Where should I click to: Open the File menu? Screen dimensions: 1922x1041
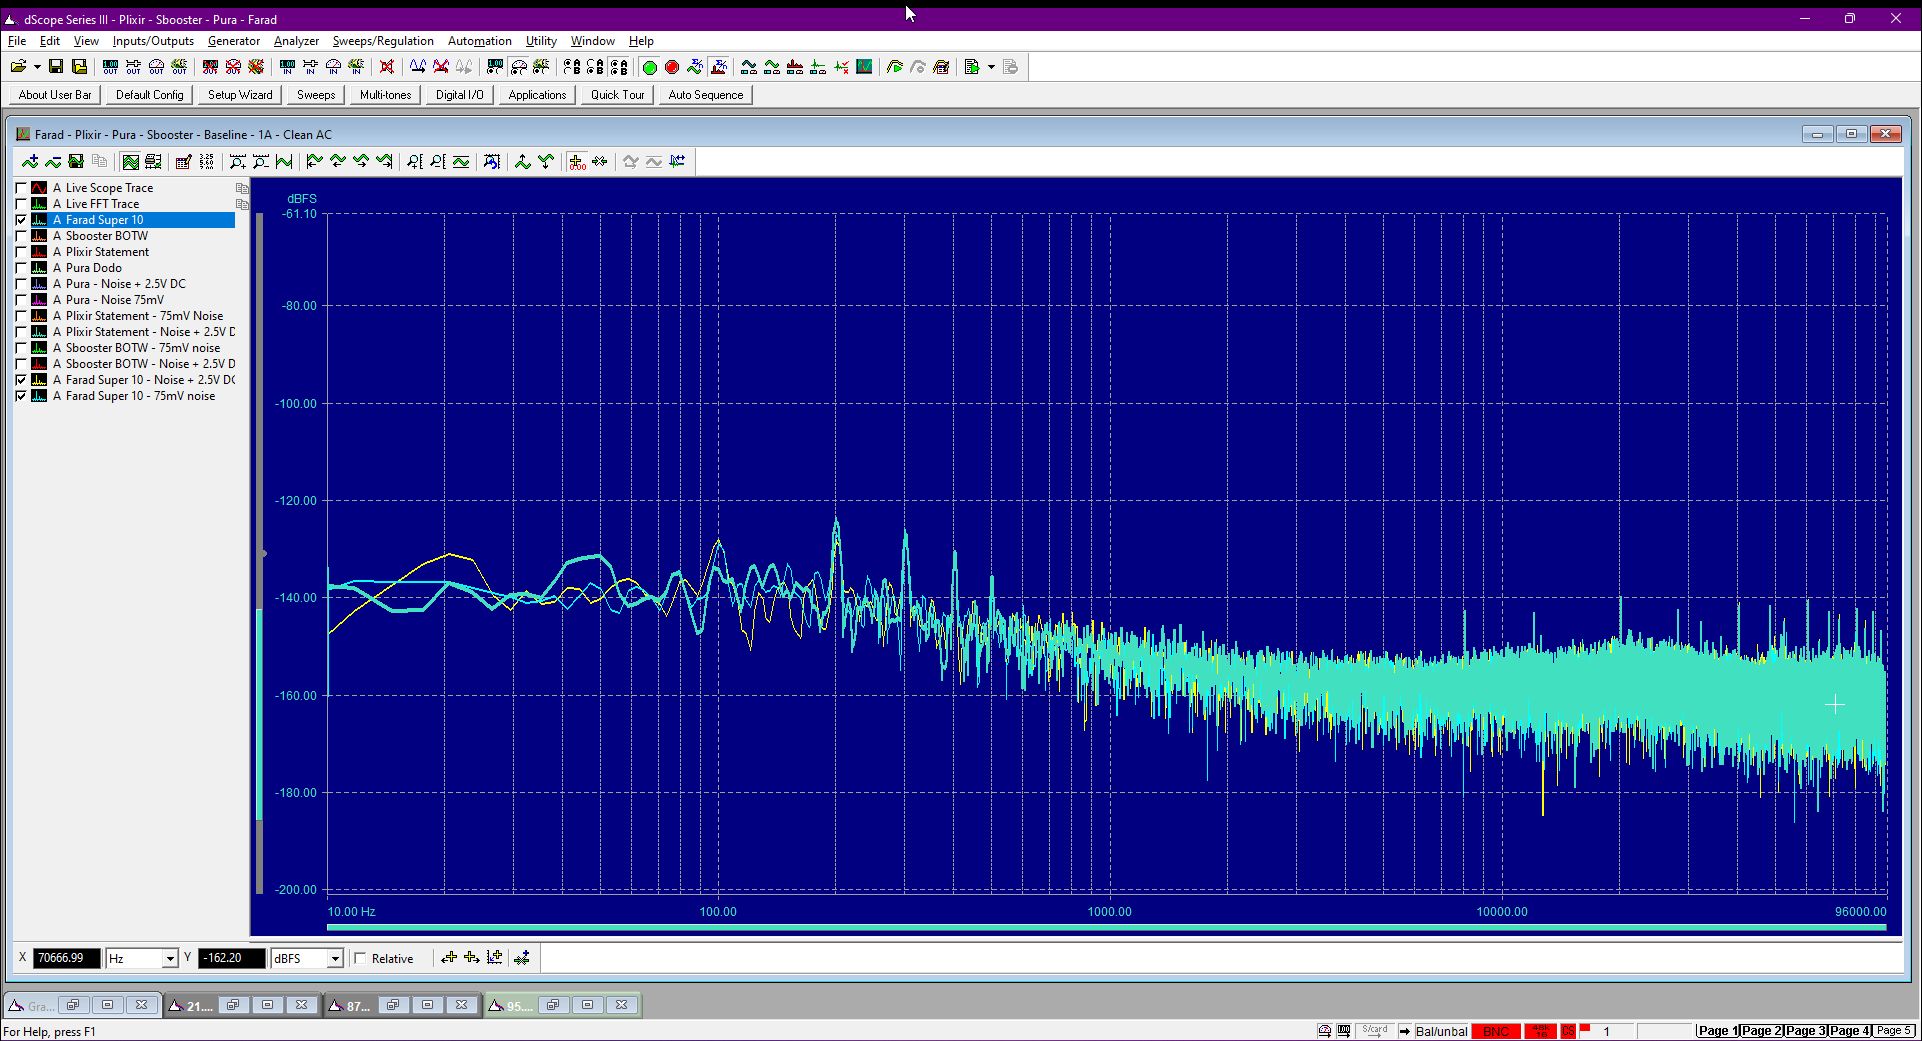[17, 41]
